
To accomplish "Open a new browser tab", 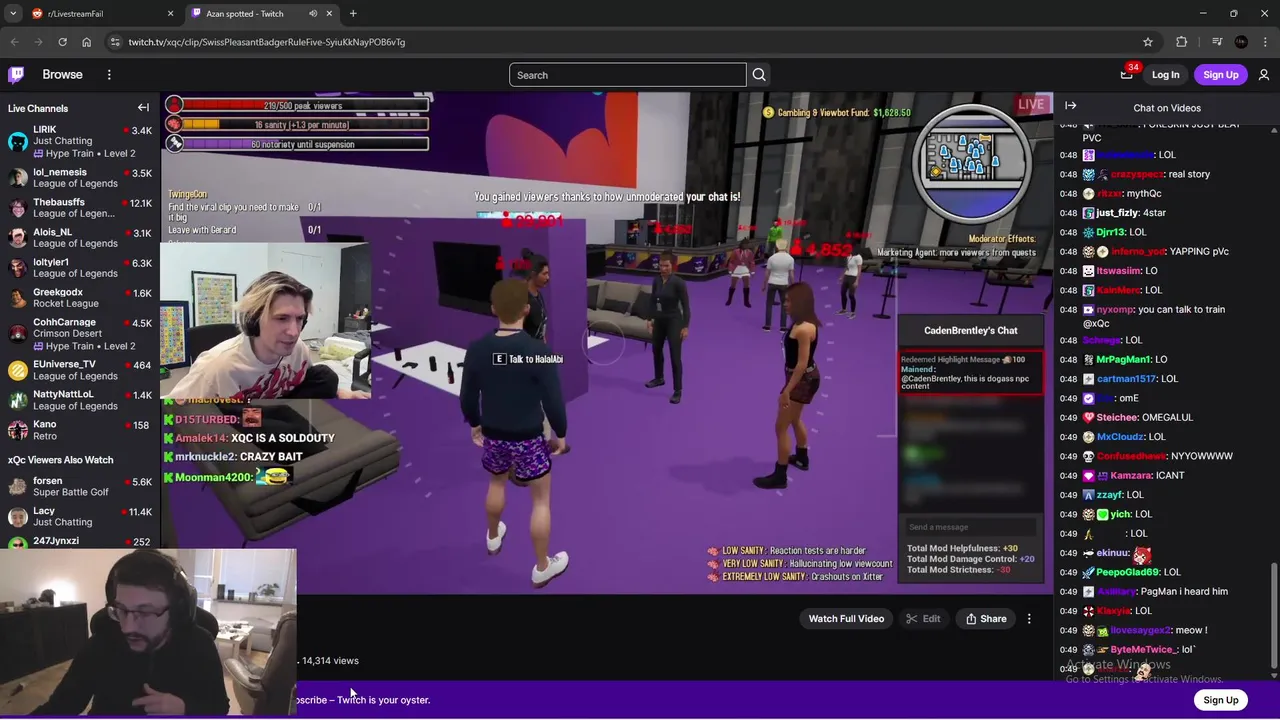I will coord(353,14).
